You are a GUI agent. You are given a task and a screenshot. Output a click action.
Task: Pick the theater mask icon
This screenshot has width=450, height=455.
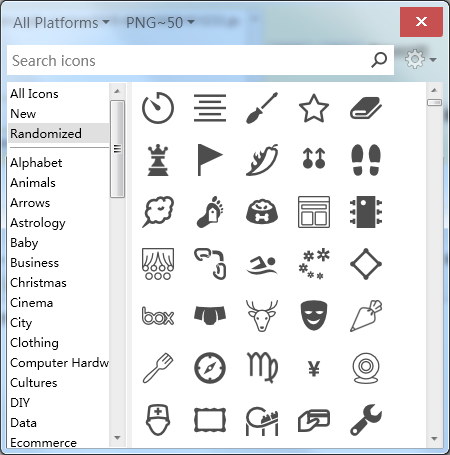coord(314,315)
